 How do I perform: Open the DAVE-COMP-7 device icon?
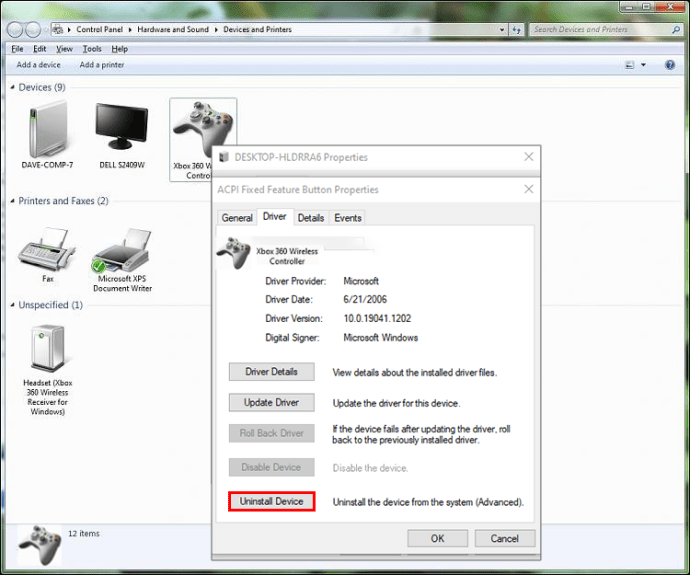(48, 130)
